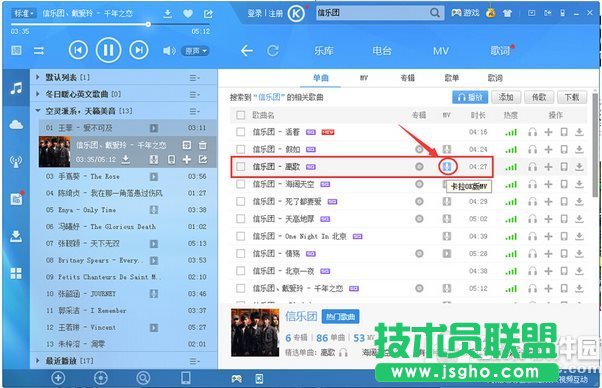
Task: Open the 标准 mode dropdown
Action: 24,13
